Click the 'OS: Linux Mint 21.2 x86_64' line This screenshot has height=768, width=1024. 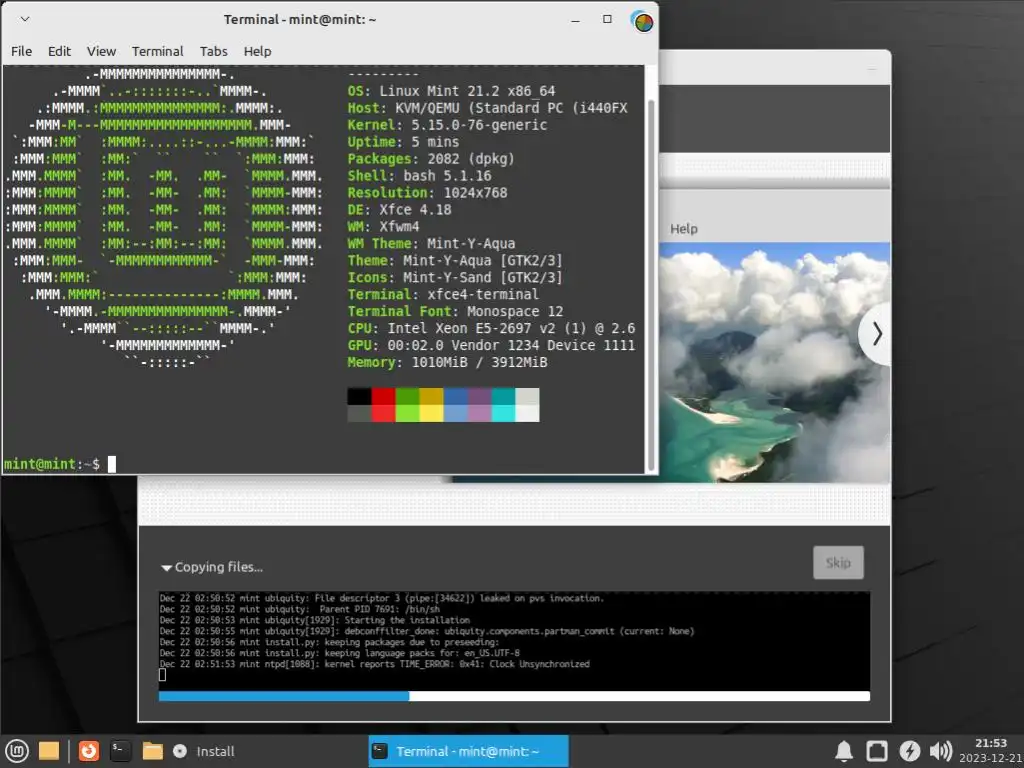(451, 91)
